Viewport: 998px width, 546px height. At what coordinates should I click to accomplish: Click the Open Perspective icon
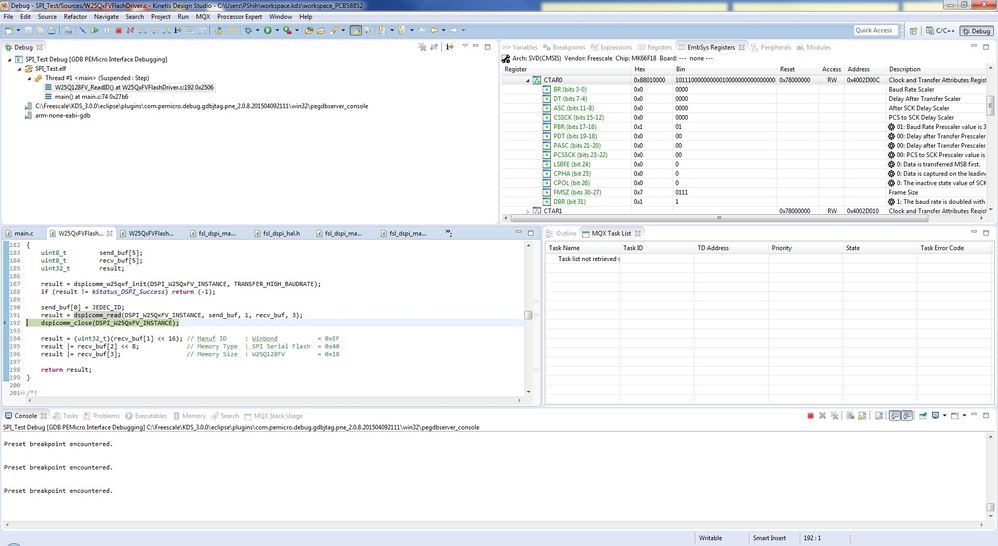pyautogui.click(x=913, y=31)
